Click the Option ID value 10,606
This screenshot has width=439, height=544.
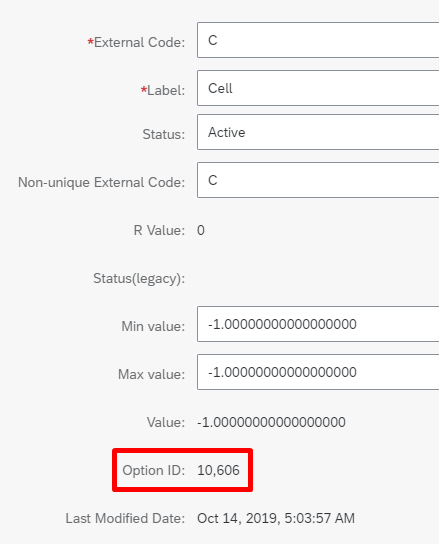coord(218,470)
